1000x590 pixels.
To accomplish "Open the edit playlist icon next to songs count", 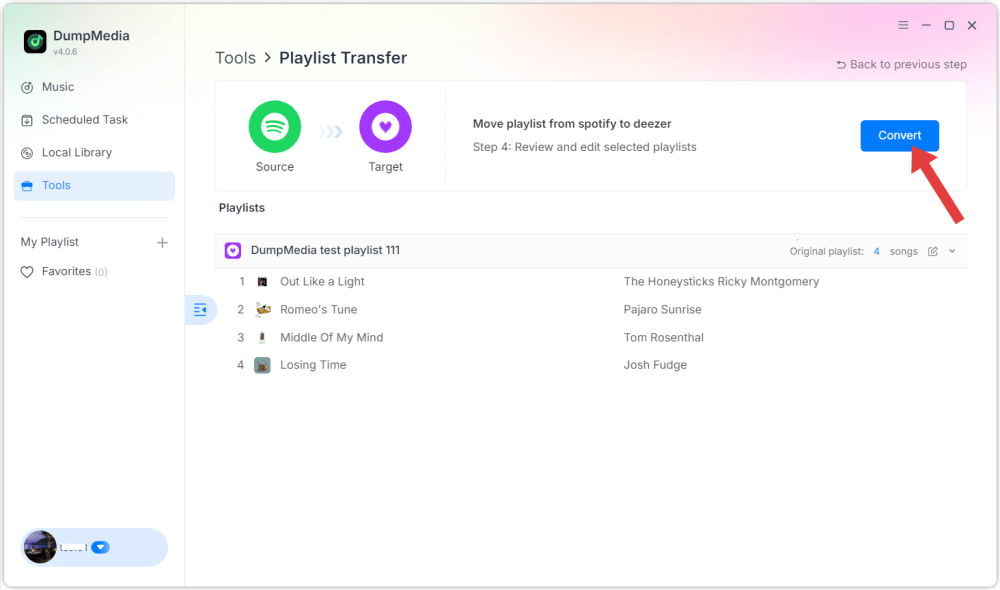I will 932,251.
